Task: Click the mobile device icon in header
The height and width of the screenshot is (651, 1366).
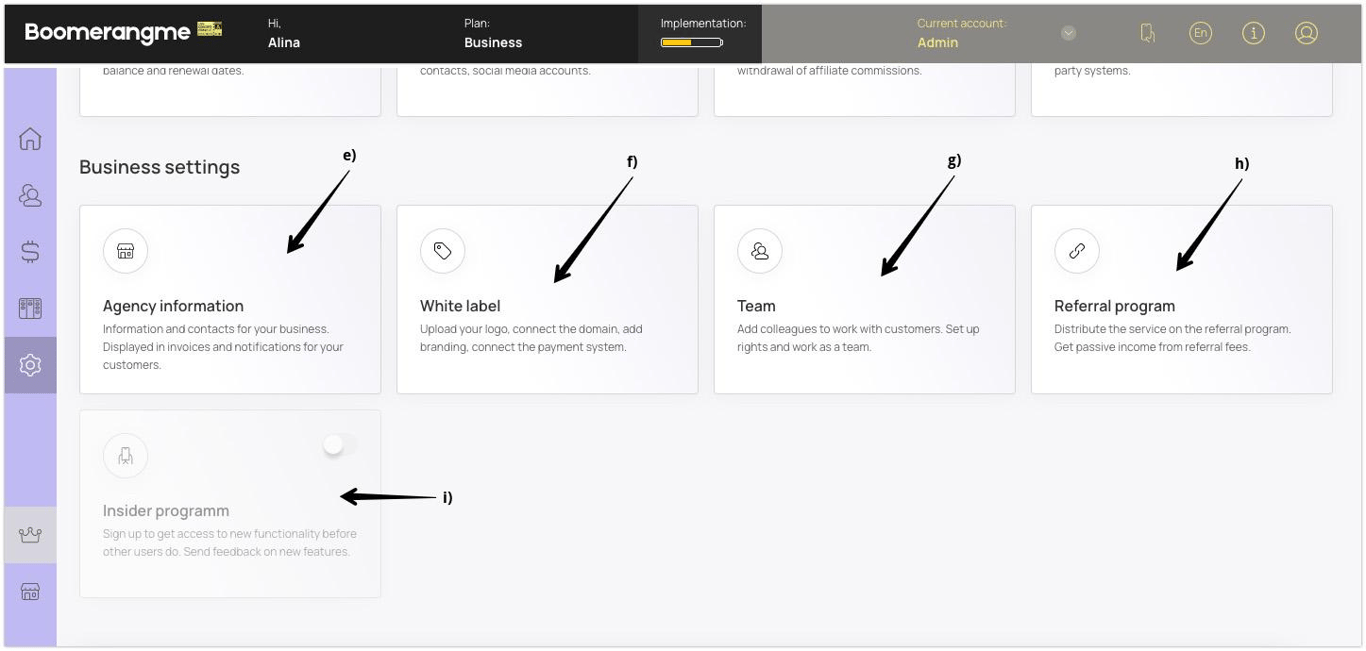Action: tap(1147, 33)
